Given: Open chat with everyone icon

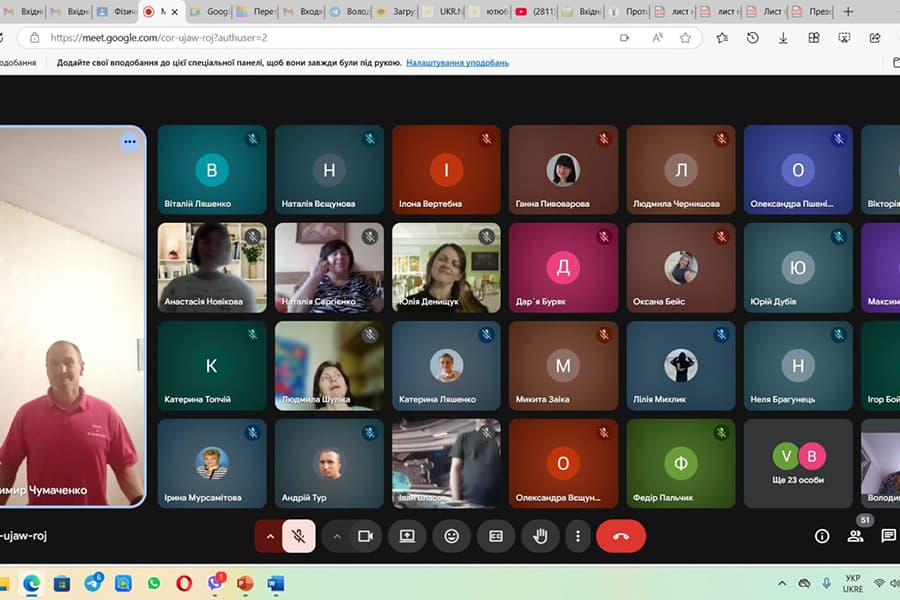Looking at the screenshot, I should tap(889, 536).
